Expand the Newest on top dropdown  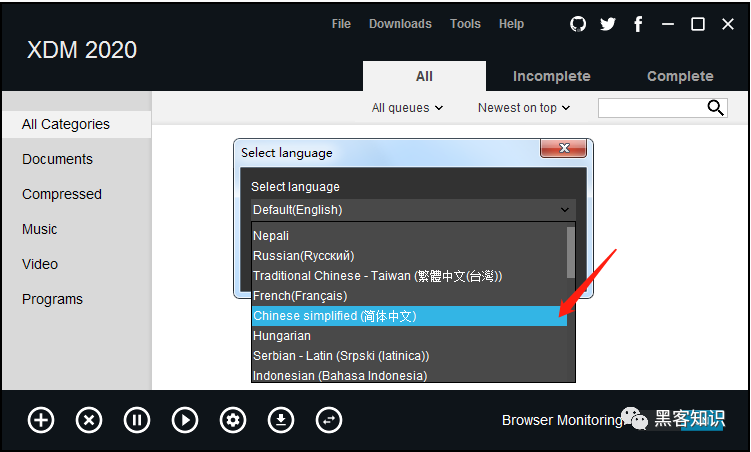click(x=524, y=108)
